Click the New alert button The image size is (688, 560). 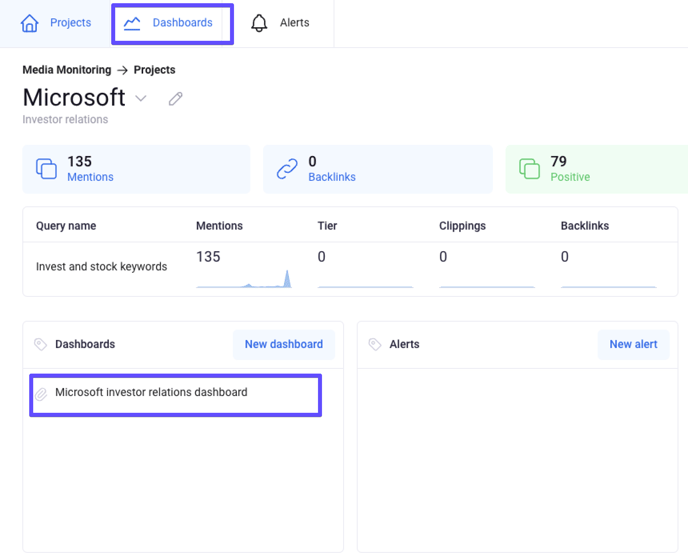[x=633, y=345]
